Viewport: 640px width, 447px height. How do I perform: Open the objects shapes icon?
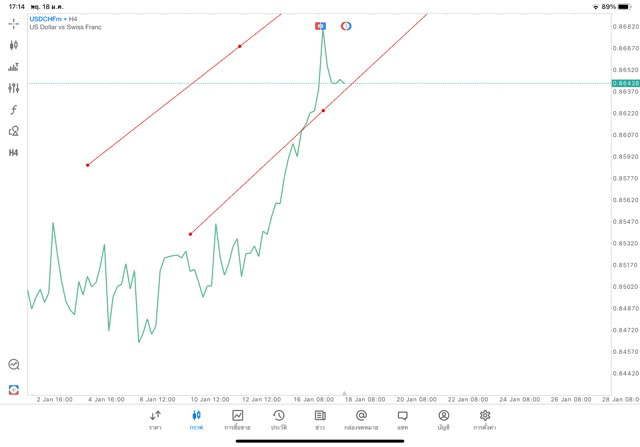tap(14, 131)
